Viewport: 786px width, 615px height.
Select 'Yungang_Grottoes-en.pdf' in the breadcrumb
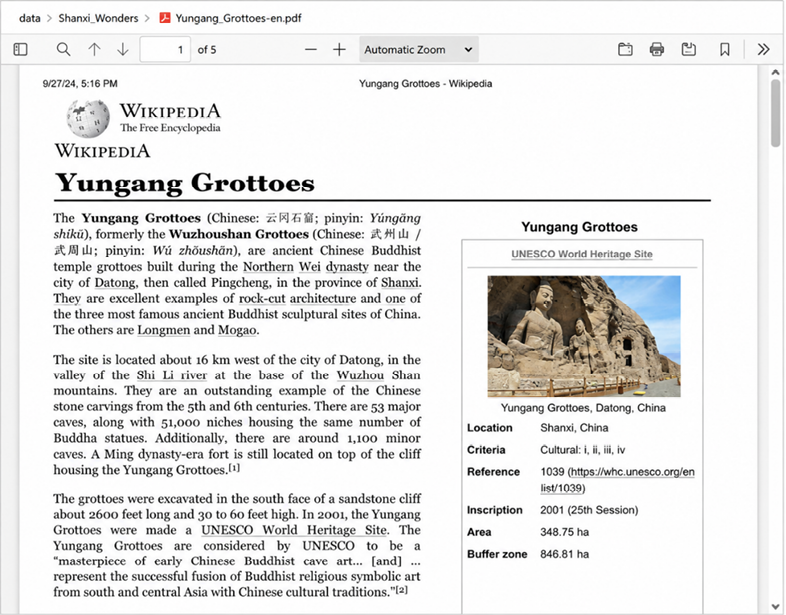239,19
